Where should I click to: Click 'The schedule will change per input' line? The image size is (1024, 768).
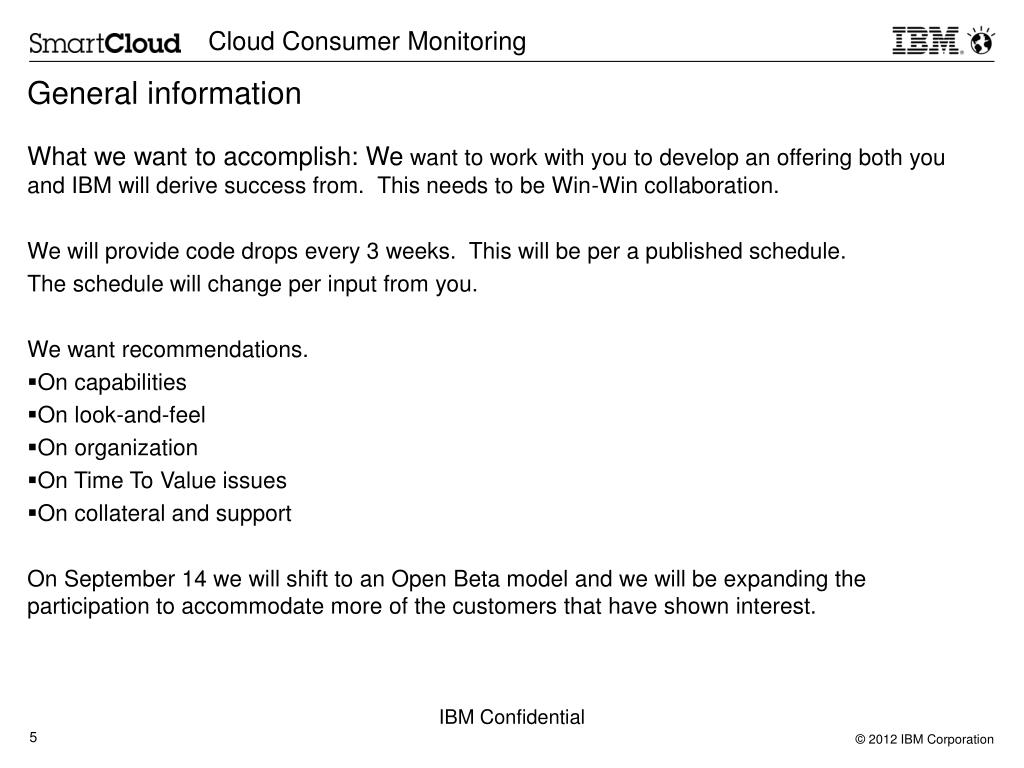tap(252, 284)
